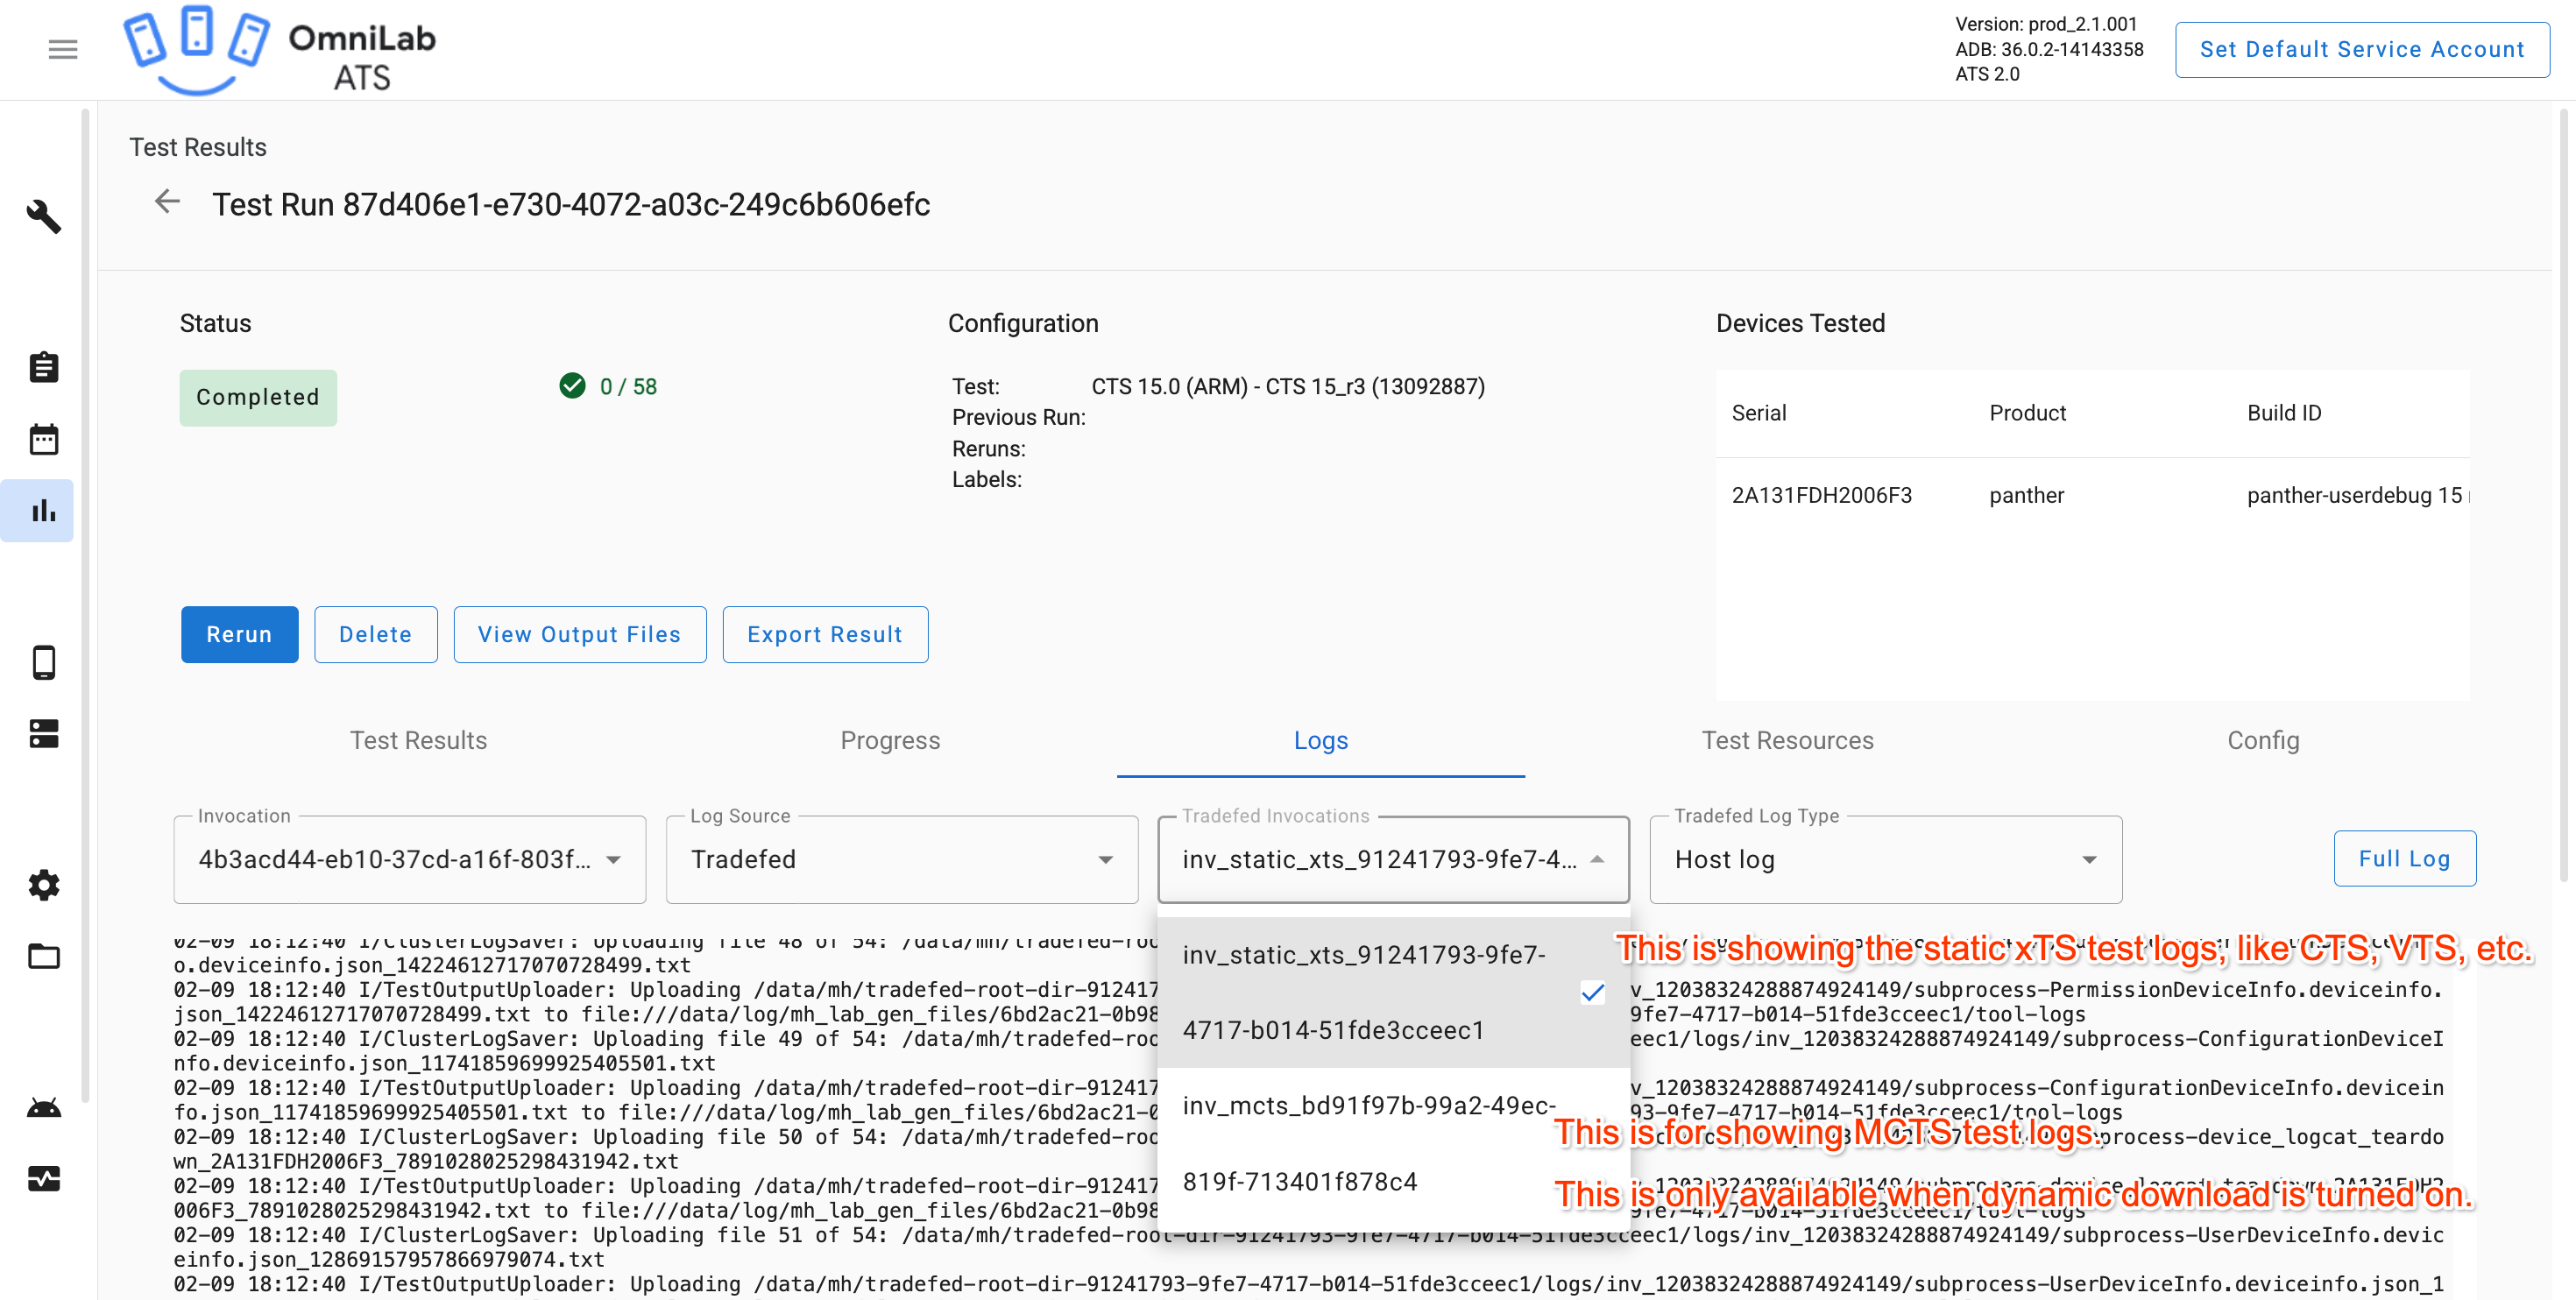Open the file browser folder icon
2576x1300 pixels.
44,956
